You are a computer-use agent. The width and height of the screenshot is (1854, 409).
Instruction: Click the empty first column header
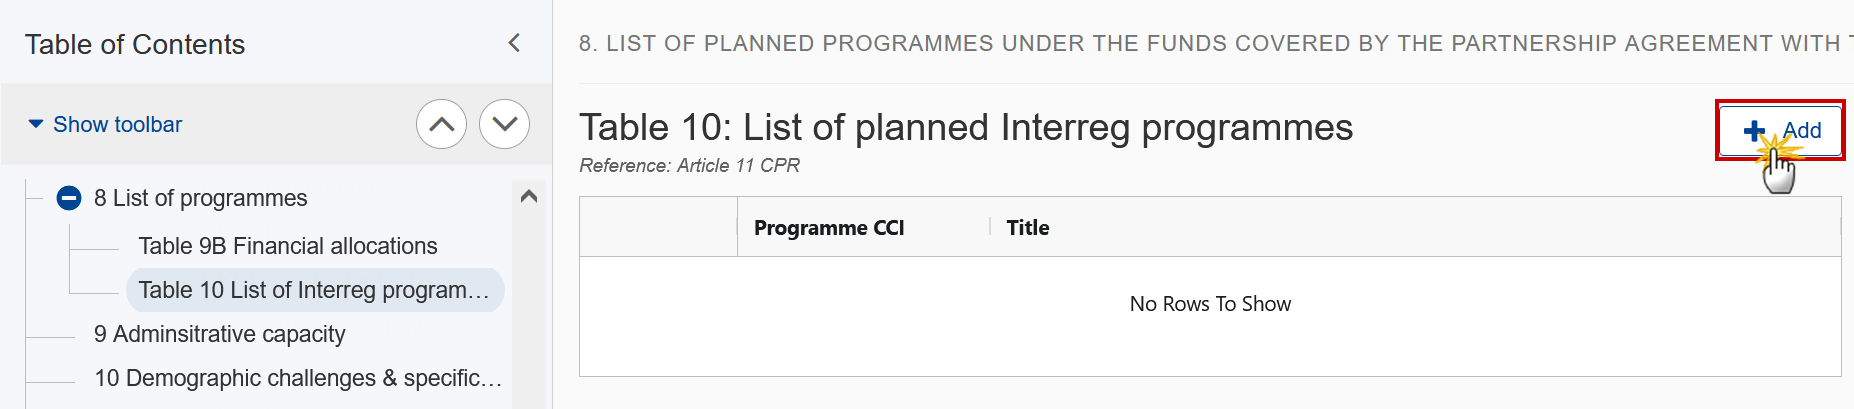point(659,227)
